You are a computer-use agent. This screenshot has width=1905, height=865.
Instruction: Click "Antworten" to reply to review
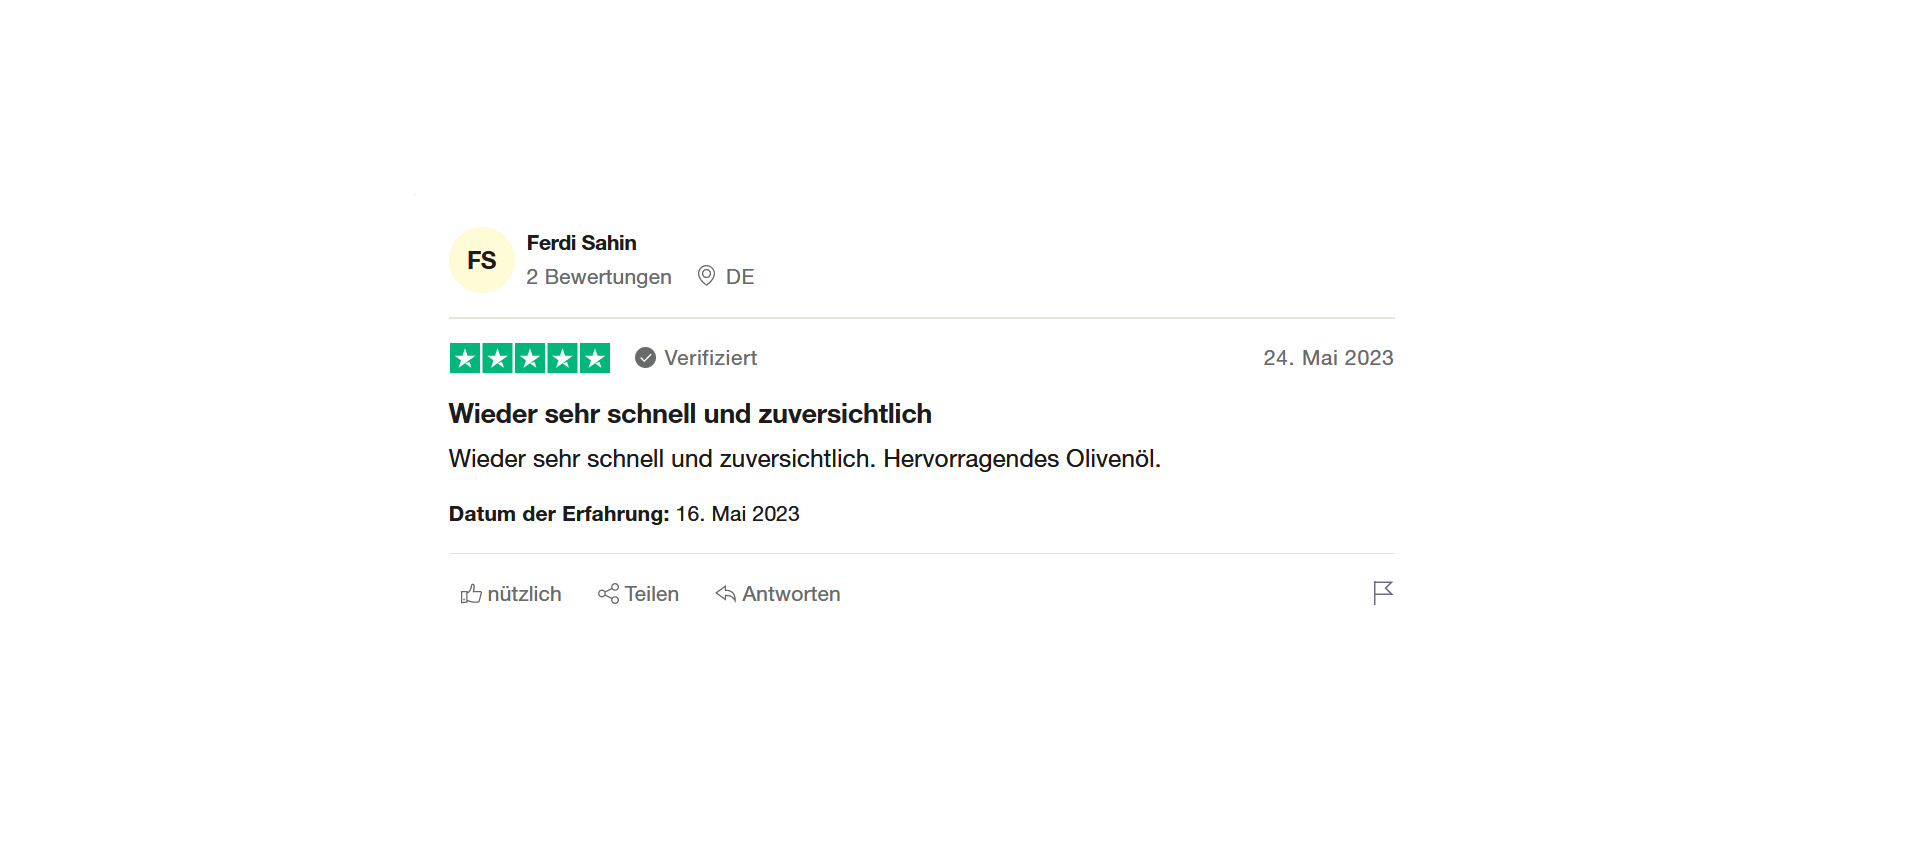(x=790, y=594)
